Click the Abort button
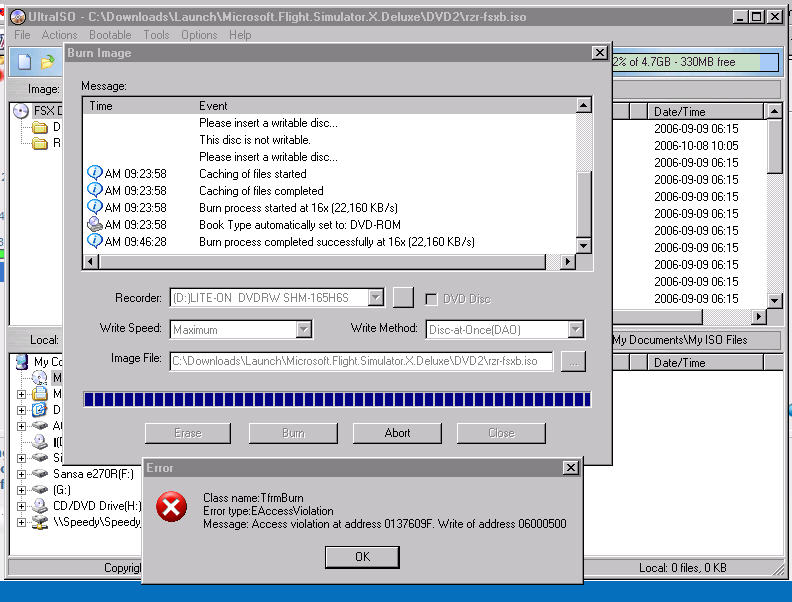The width and height of the screenshot is (792, 602). (397, 433)
